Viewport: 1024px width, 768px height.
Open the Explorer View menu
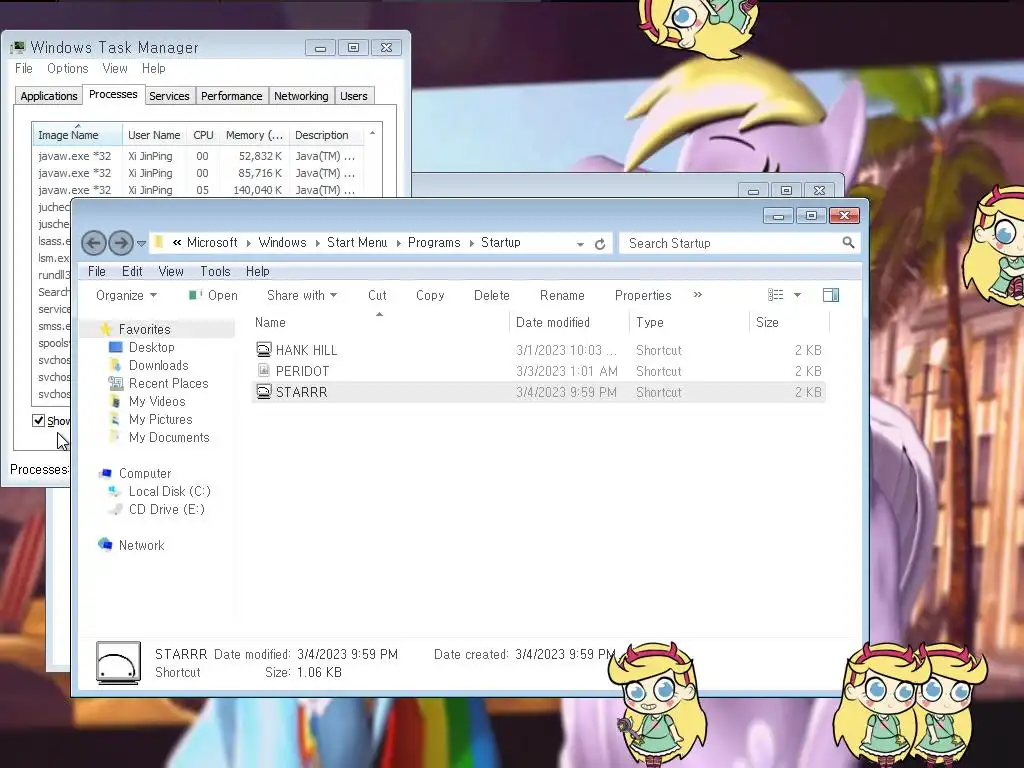tap(170, 271)
